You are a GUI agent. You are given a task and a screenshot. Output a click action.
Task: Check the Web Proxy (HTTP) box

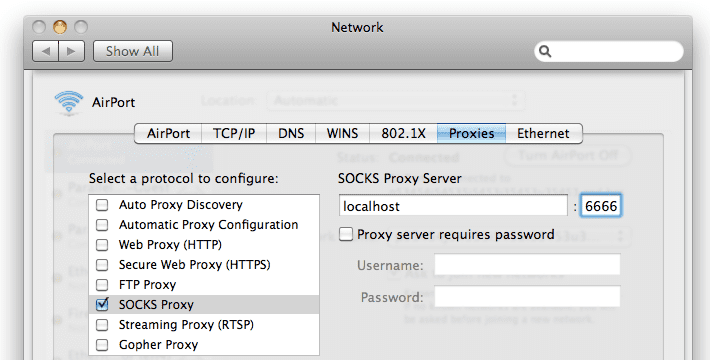coord(102,245)
